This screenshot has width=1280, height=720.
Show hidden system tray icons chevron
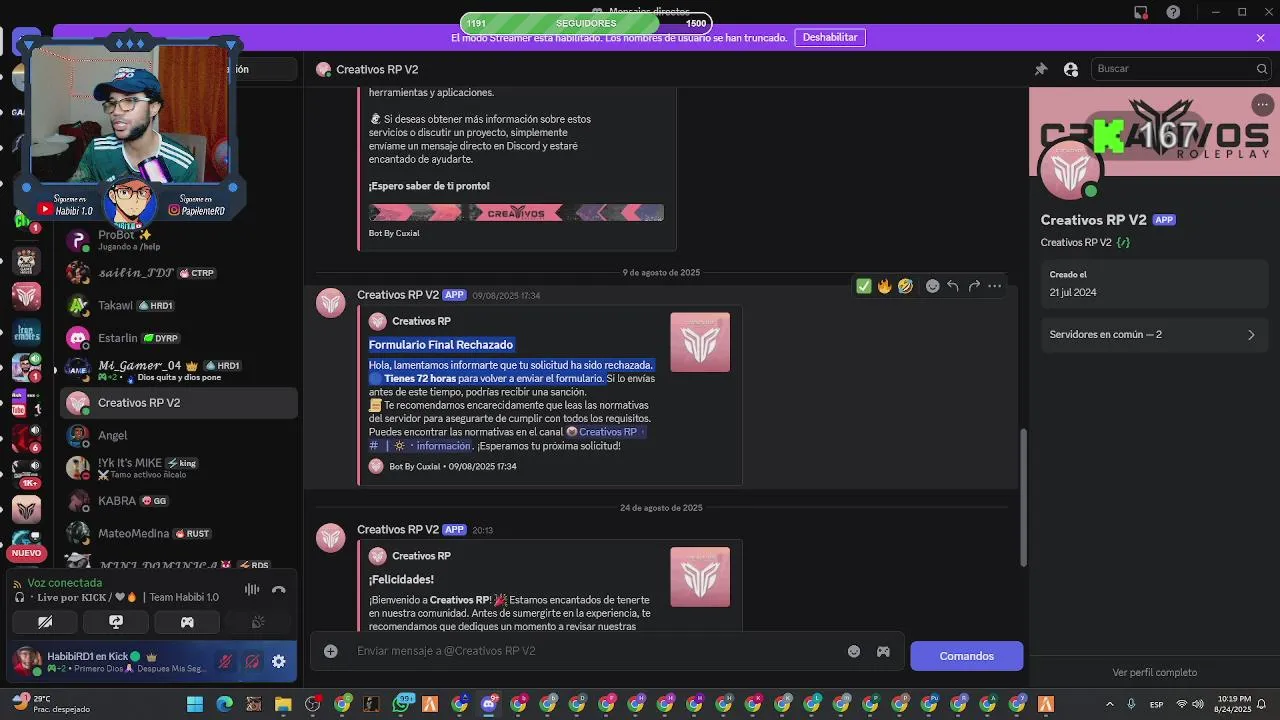[x=1110, y=705]
